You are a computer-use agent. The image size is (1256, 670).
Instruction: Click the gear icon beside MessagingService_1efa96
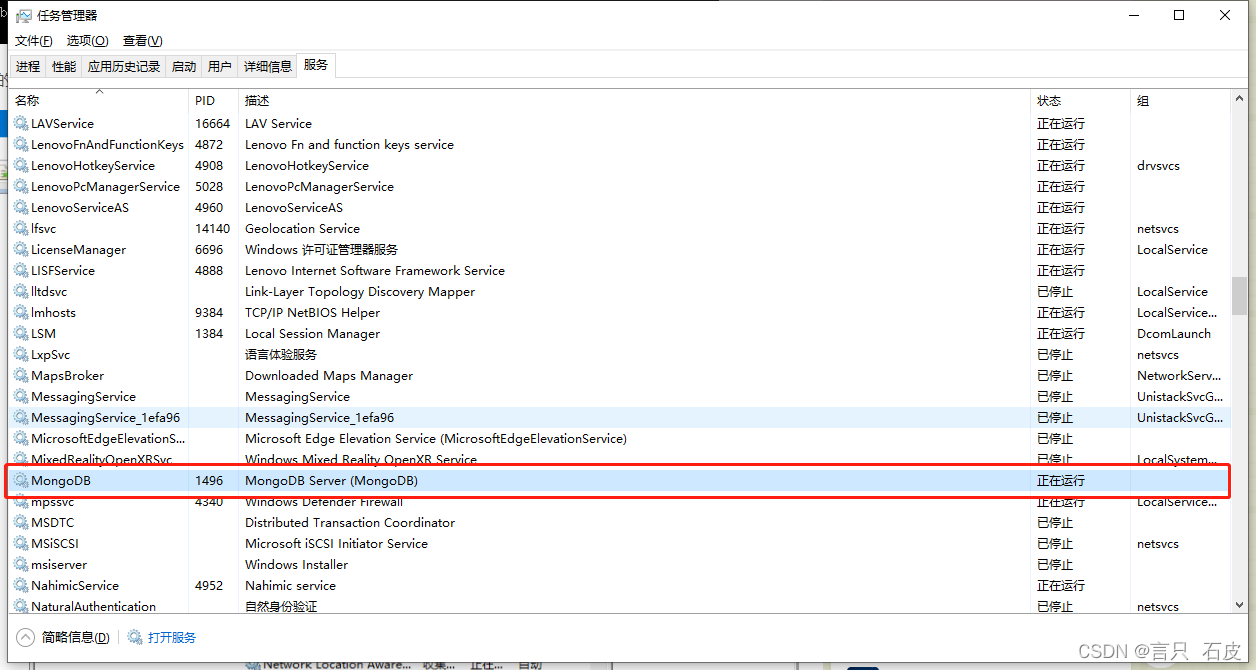21,417
